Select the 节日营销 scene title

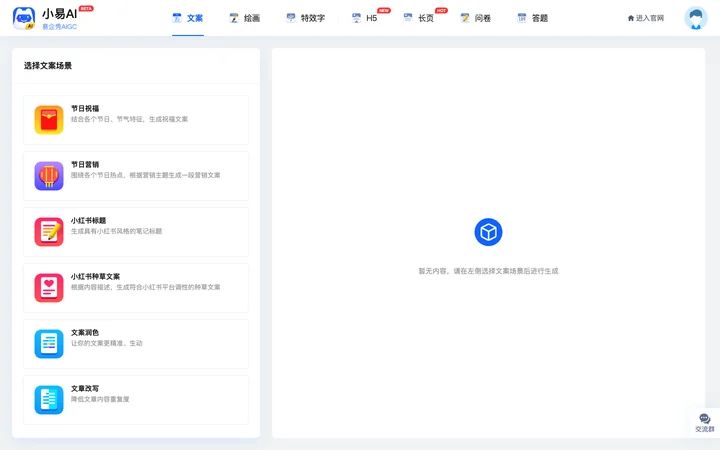pyautogui.click(x=85, y=164)
